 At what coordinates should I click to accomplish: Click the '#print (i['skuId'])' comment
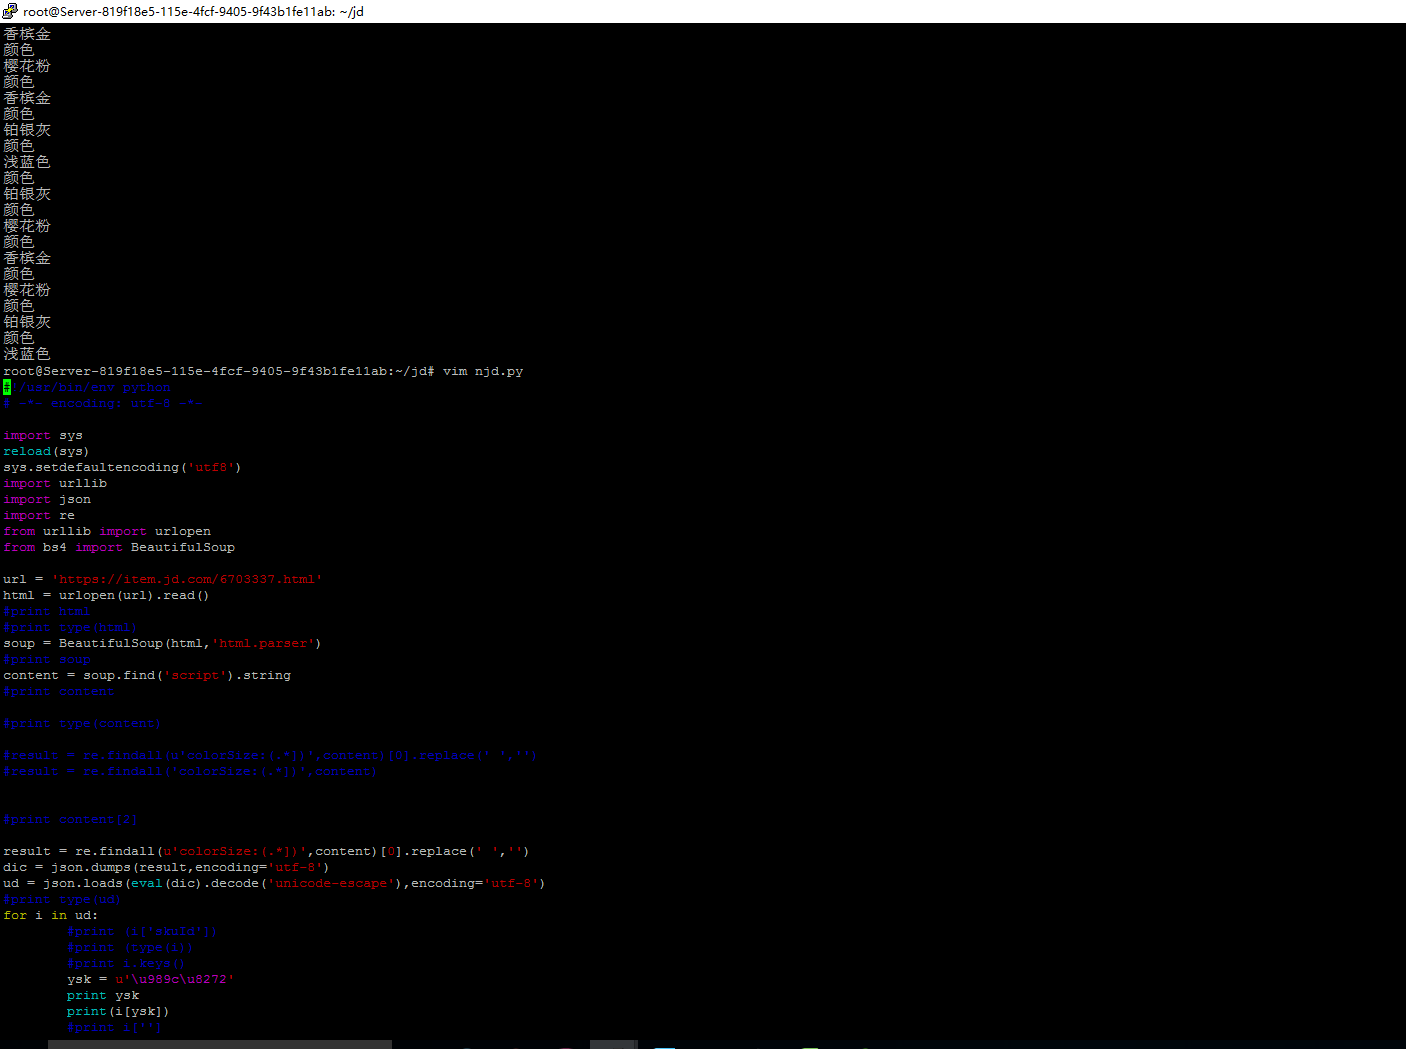click(142, 932)
